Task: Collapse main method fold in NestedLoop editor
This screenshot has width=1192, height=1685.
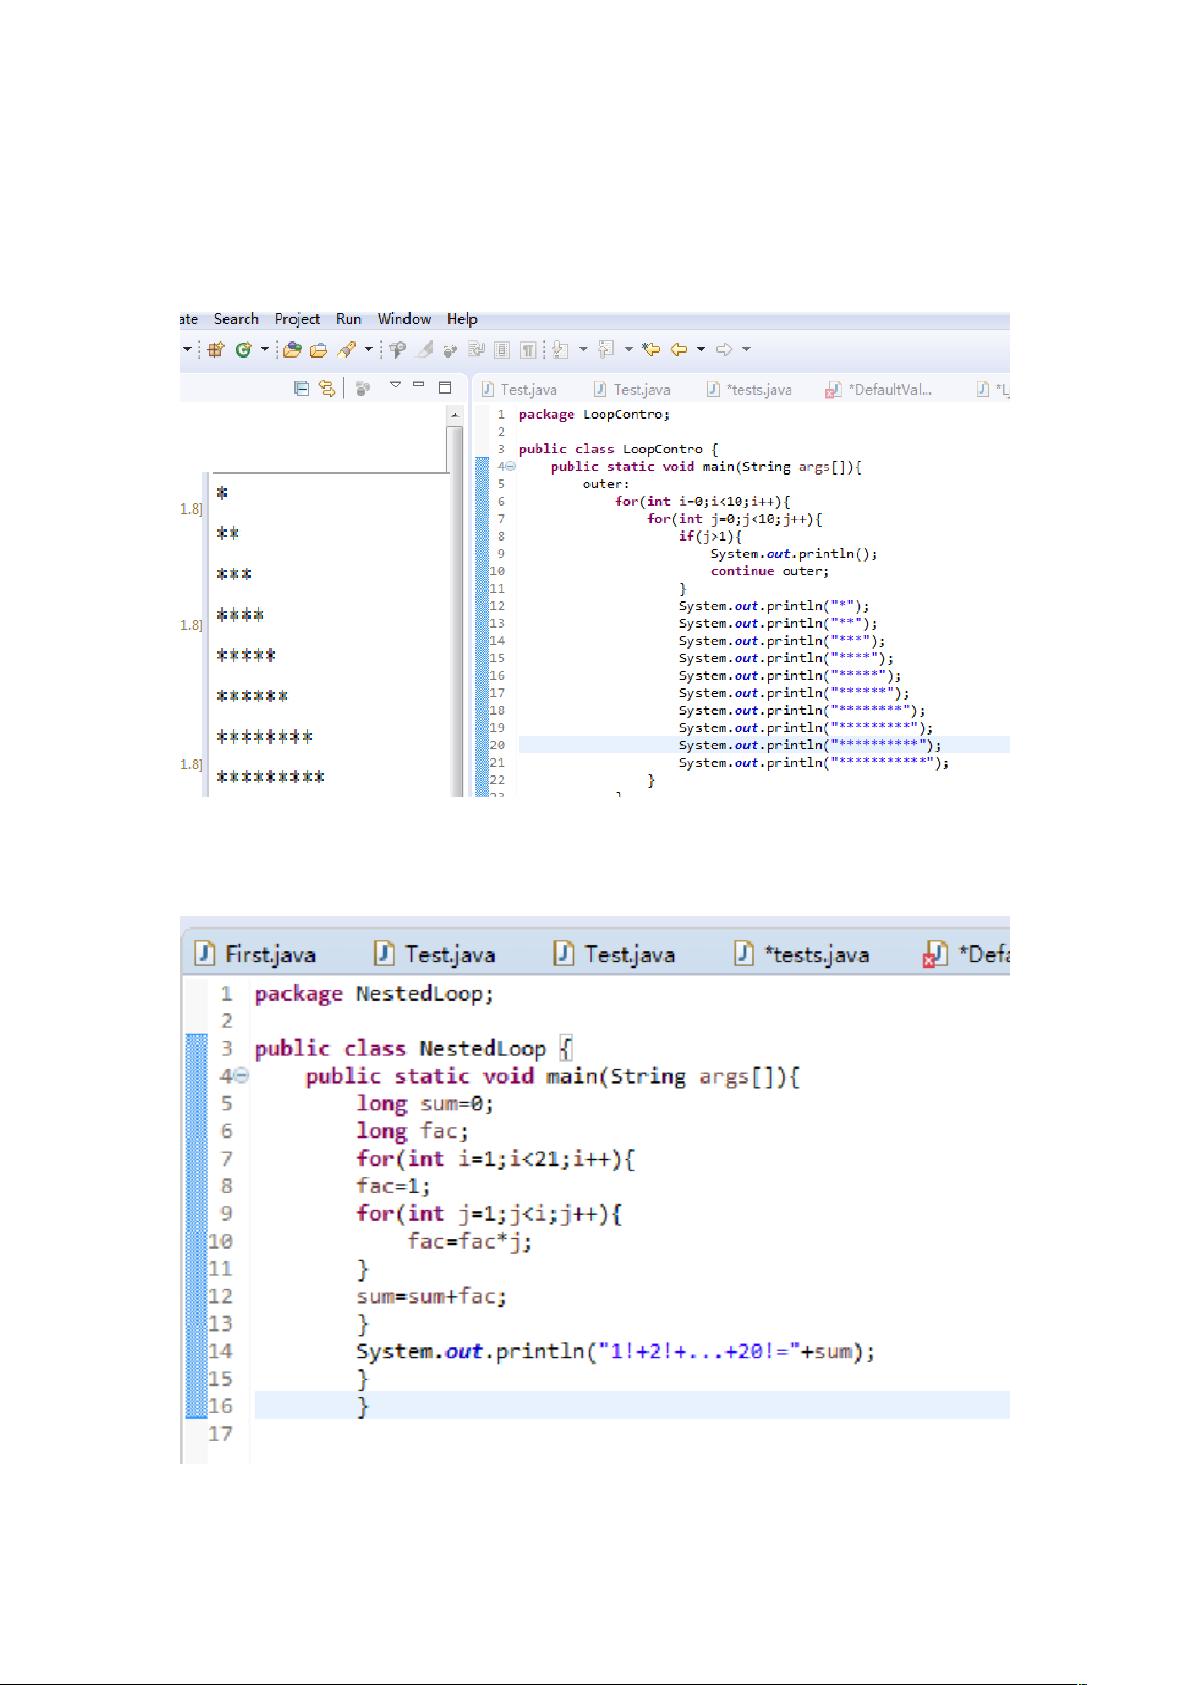Action: [x=241, y=1076]
